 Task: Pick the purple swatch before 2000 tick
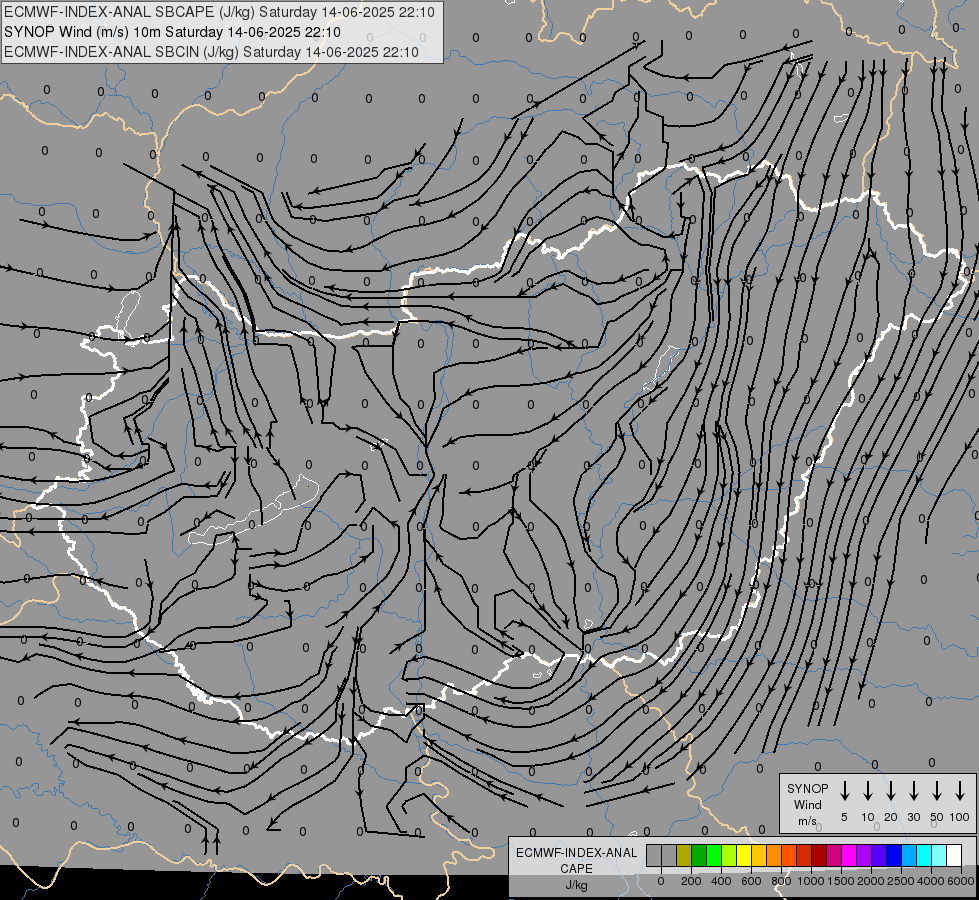click(863, 855)
